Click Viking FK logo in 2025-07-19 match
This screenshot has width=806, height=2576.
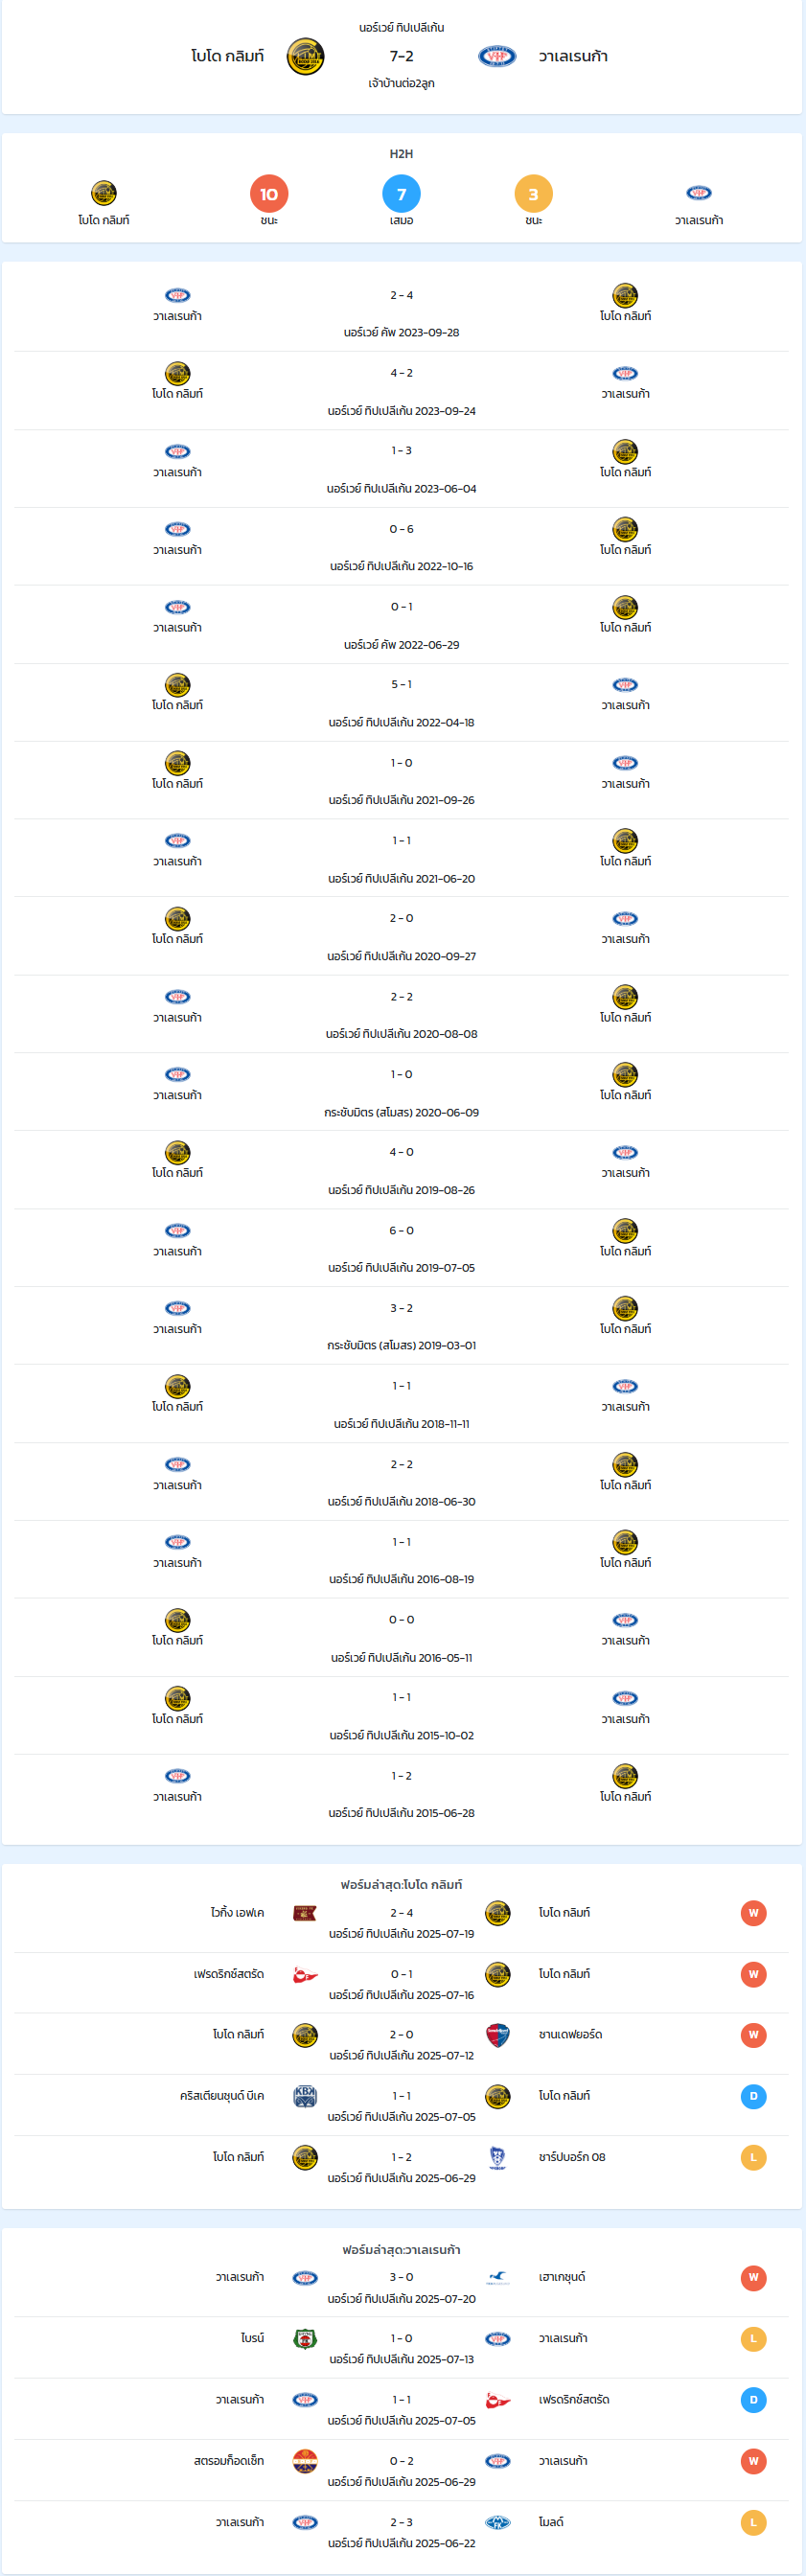tap(305, 1913)
